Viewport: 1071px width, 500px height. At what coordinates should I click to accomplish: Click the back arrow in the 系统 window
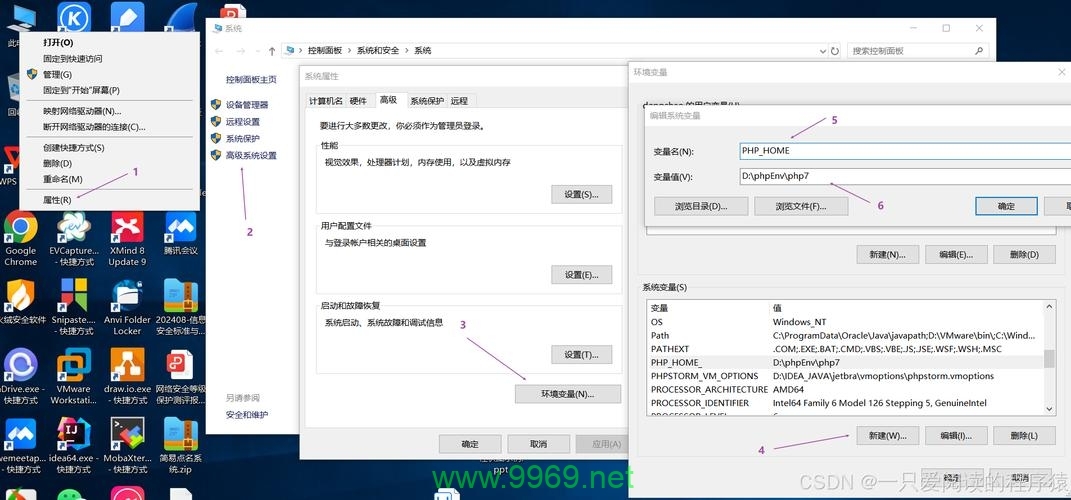(219, 51)
